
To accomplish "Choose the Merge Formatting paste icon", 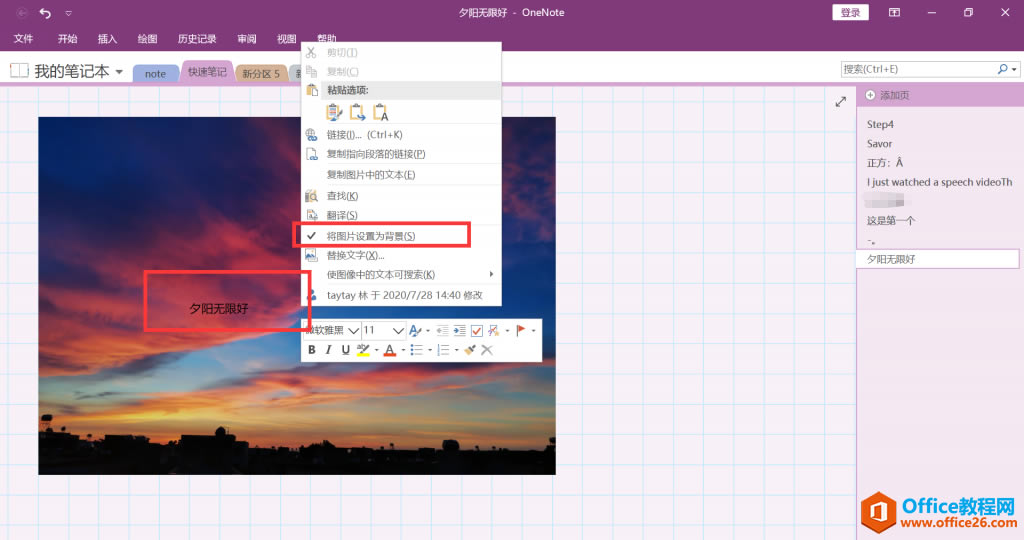I will 357,112.
